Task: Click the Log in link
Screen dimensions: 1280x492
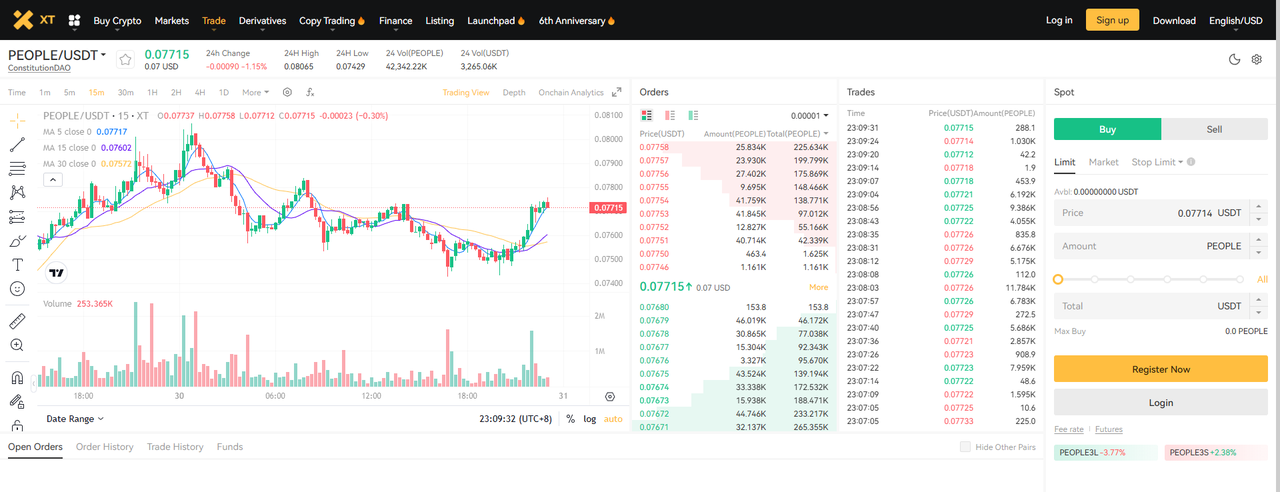Action: pyautogui.click(x=1059, y=20)
